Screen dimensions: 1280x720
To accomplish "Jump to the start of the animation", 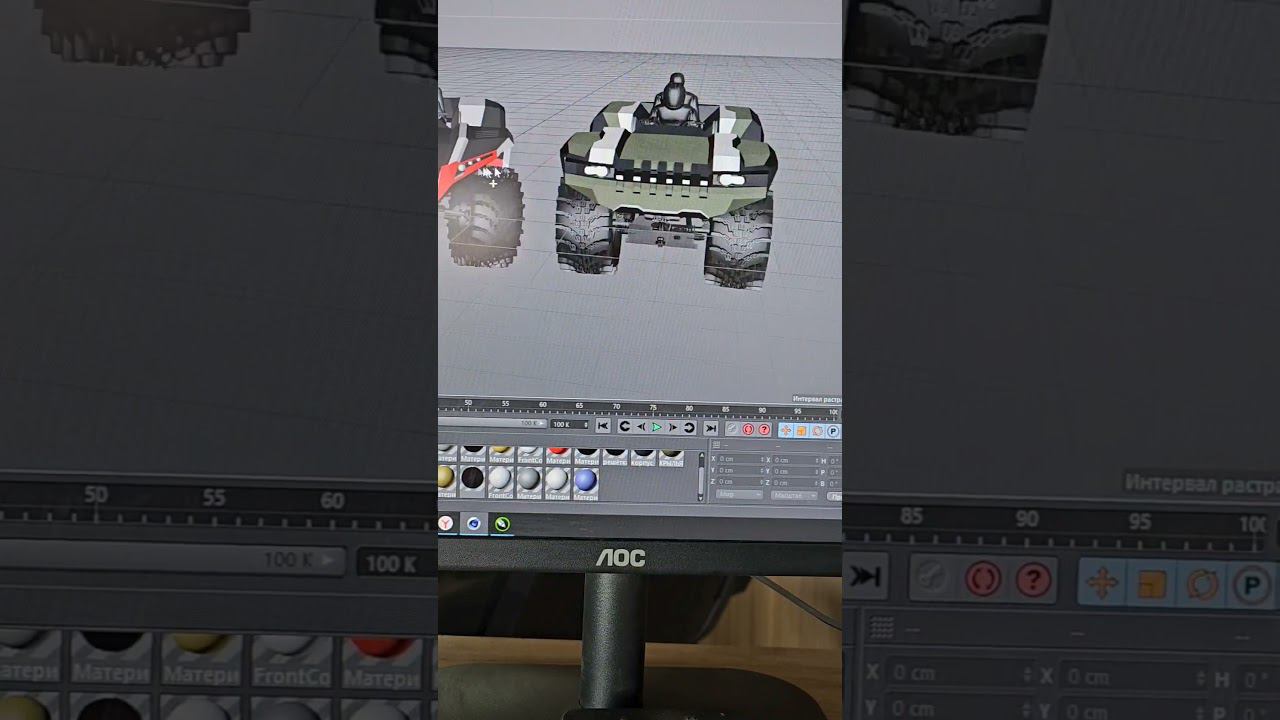I will tap(603, 427).
